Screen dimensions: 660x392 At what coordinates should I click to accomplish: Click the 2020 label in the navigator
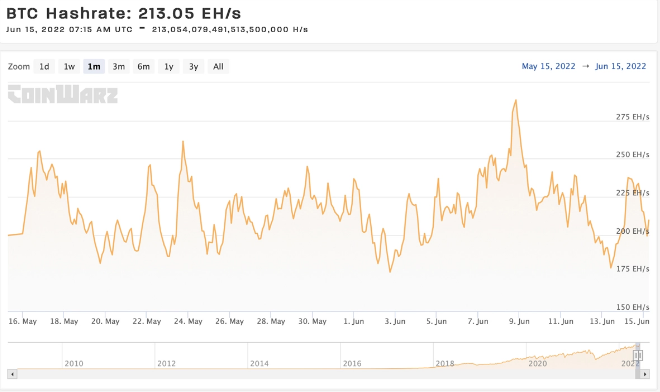pos(538,363)
